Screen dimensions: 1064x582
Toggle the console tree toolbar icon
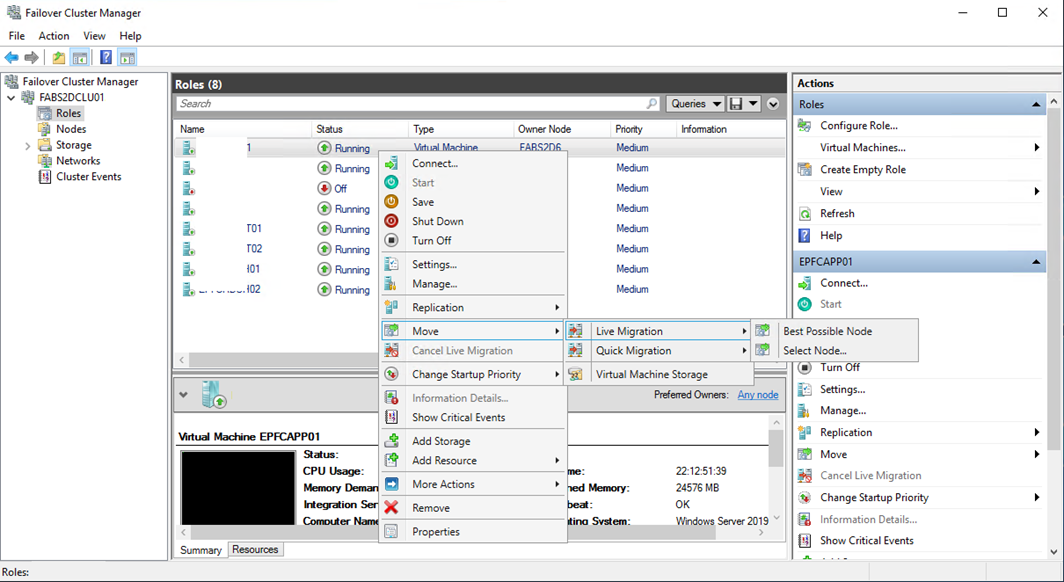(x=79, y=58)
